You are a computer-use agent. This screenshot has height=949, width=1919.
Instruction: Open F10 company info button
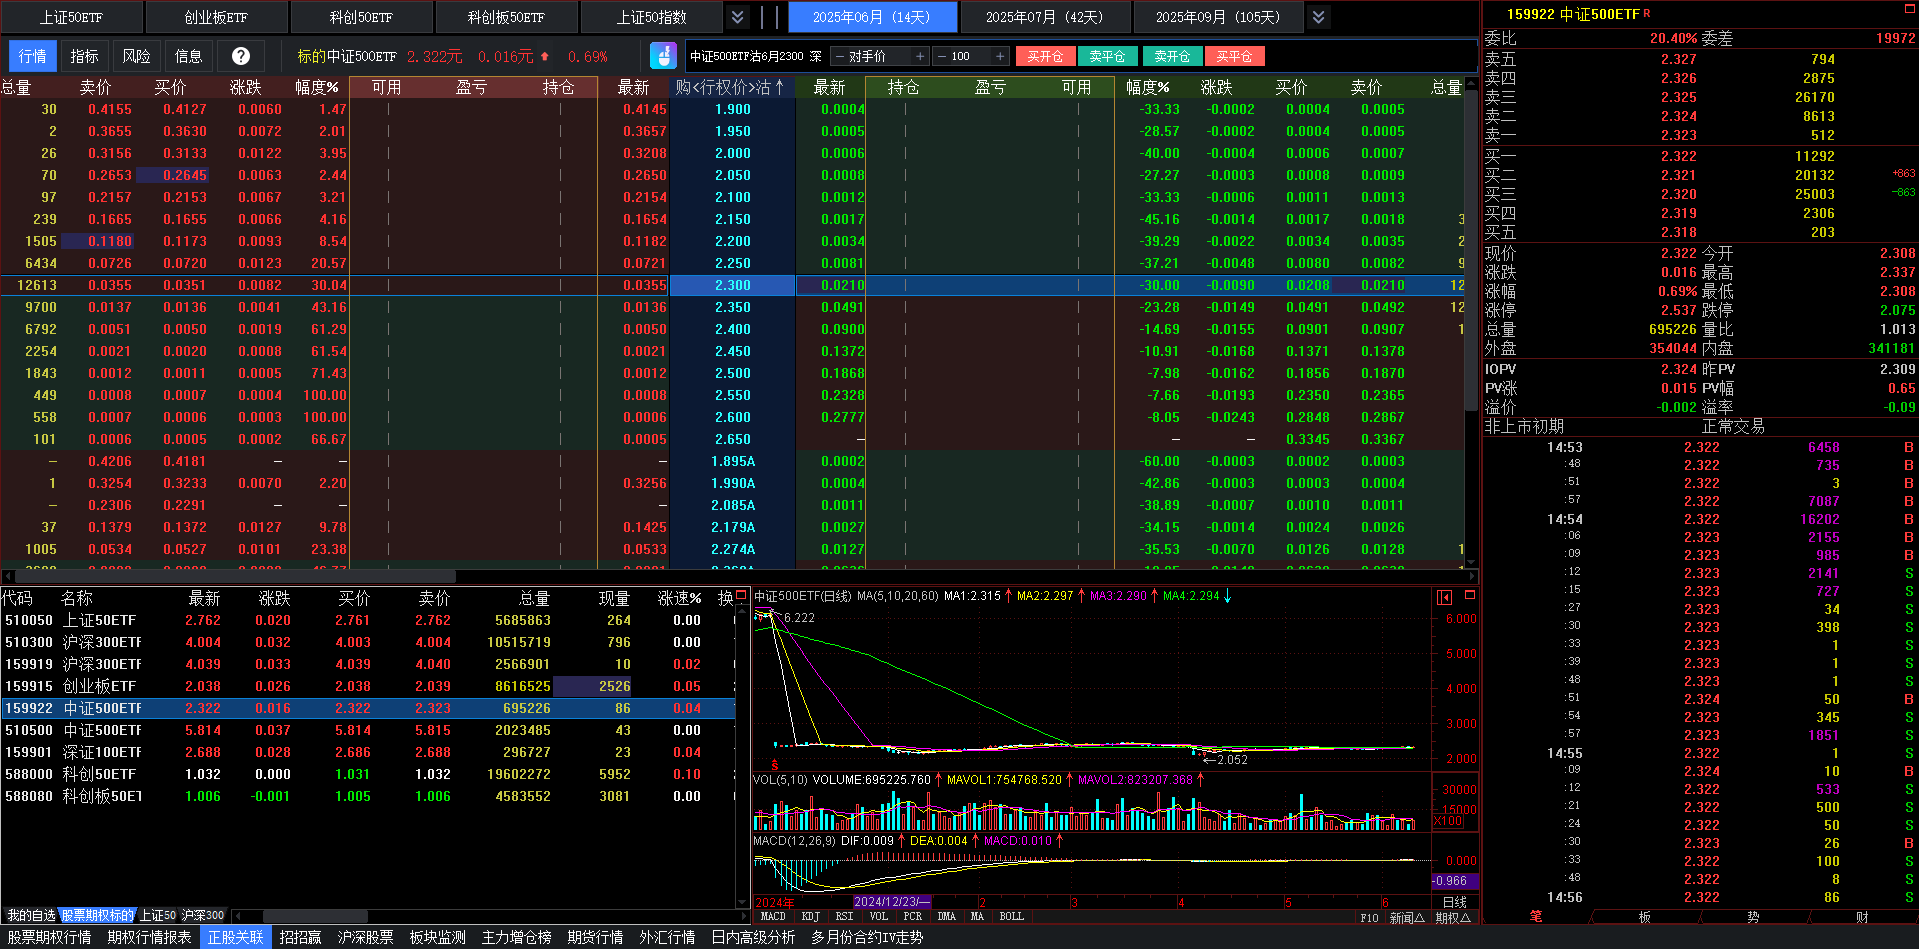1369,917
